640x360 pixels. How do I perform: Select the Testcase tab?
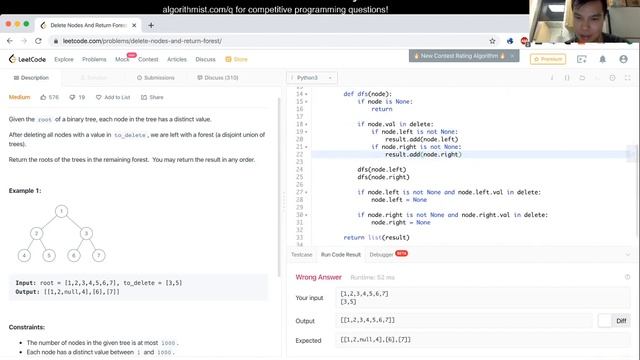pyautogui.click(x=301, y=255)
